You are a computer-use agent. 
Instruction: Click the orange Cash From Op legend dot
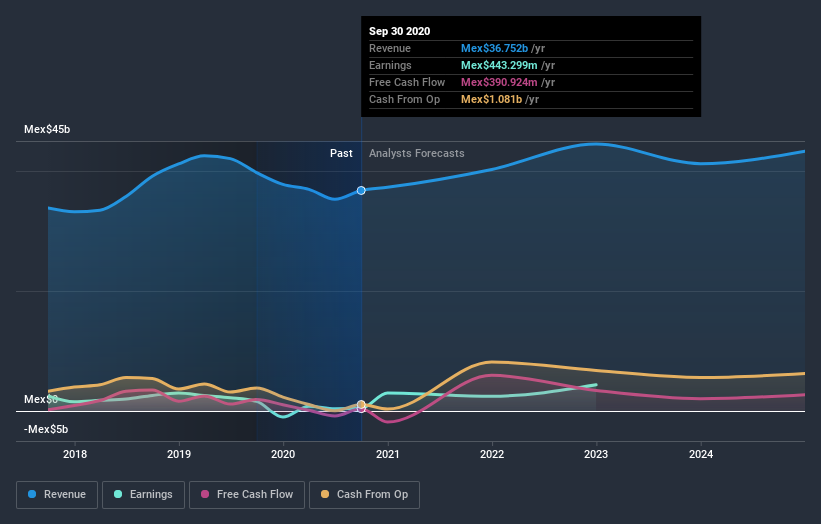[325, 494]
